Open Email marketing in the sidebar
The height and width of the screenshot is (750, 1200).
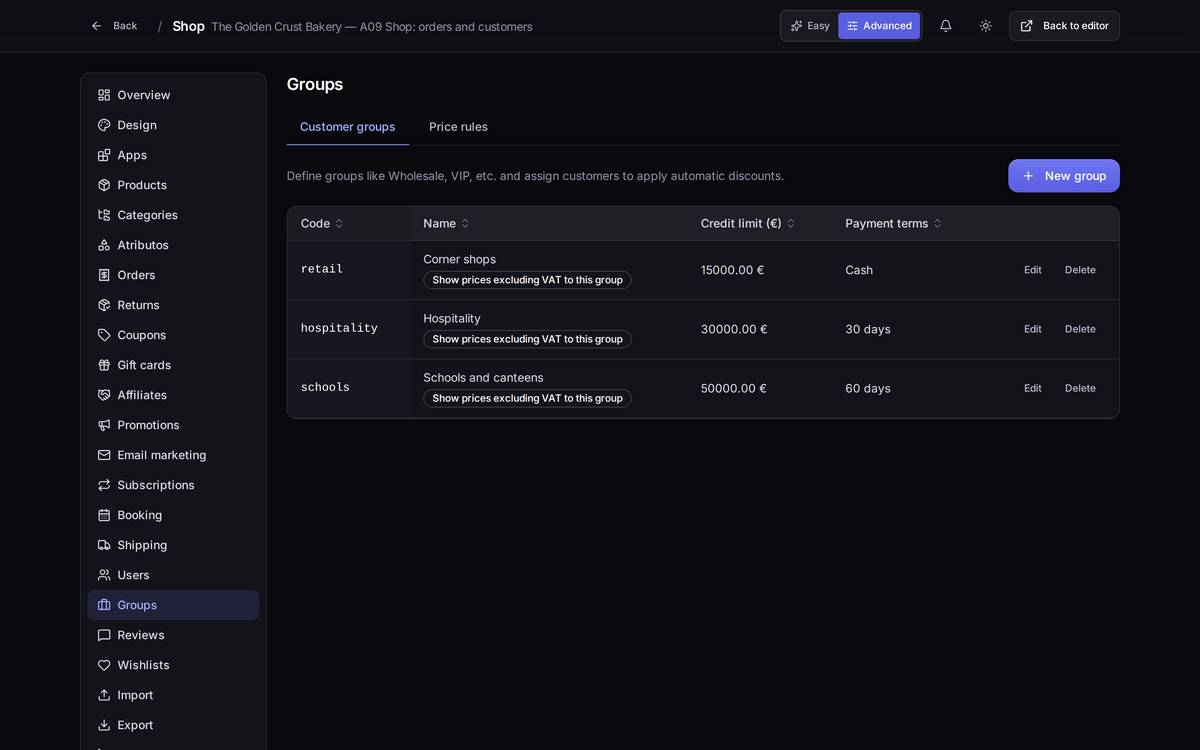173,455
